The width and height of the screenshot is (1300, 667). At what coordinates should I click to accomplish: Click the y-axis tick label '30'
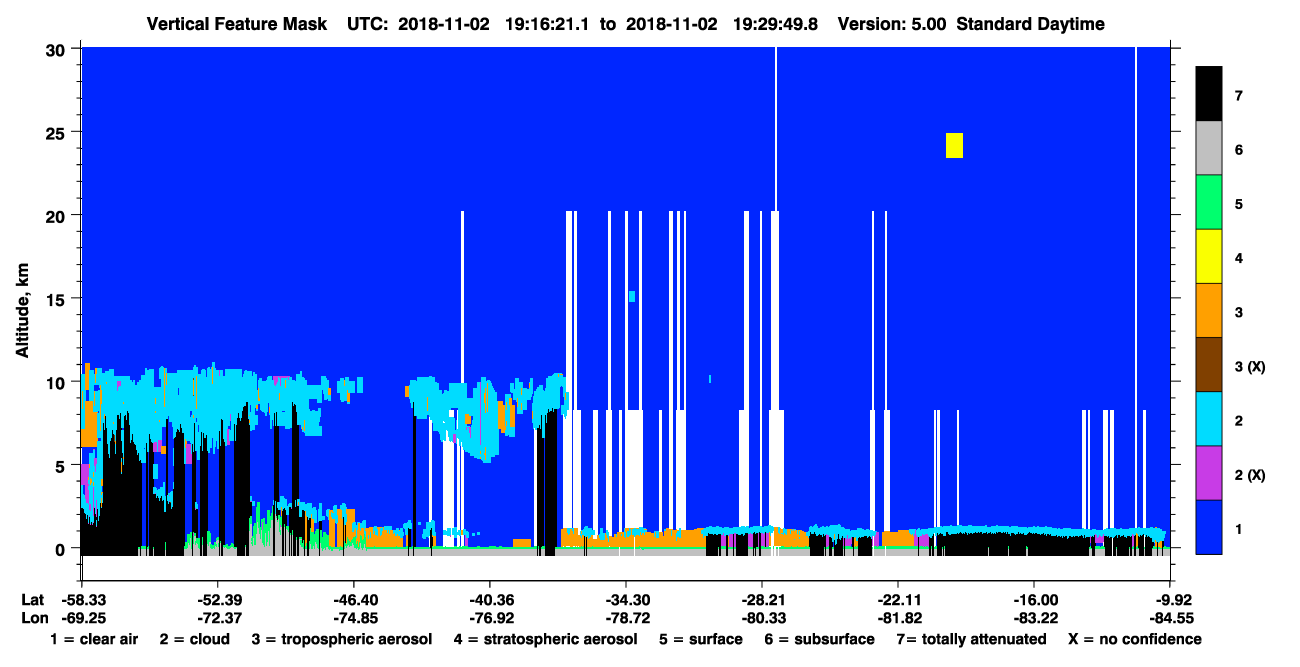[58, 48]
